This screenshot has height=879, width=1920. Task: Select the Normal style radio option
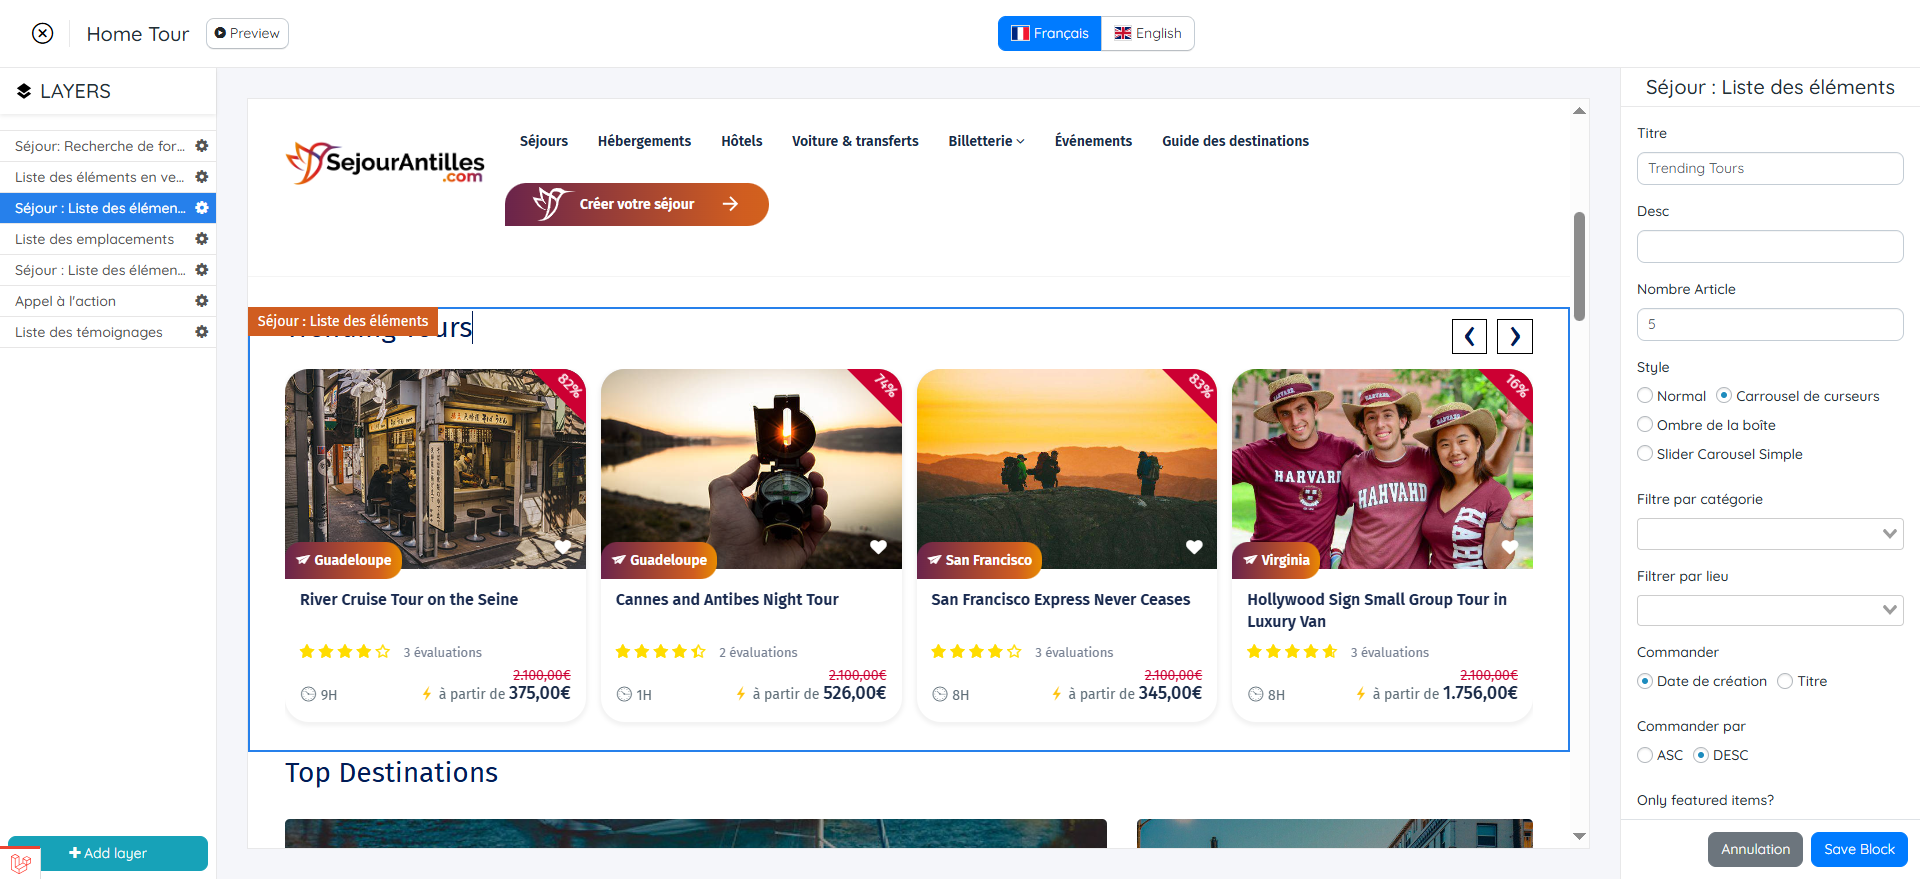(x=1645, y=396)
